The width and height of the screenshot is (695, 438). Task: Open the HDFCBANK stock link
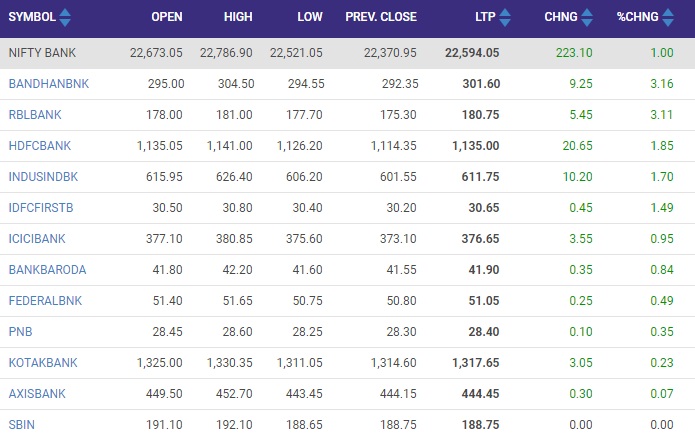point(40,146)
